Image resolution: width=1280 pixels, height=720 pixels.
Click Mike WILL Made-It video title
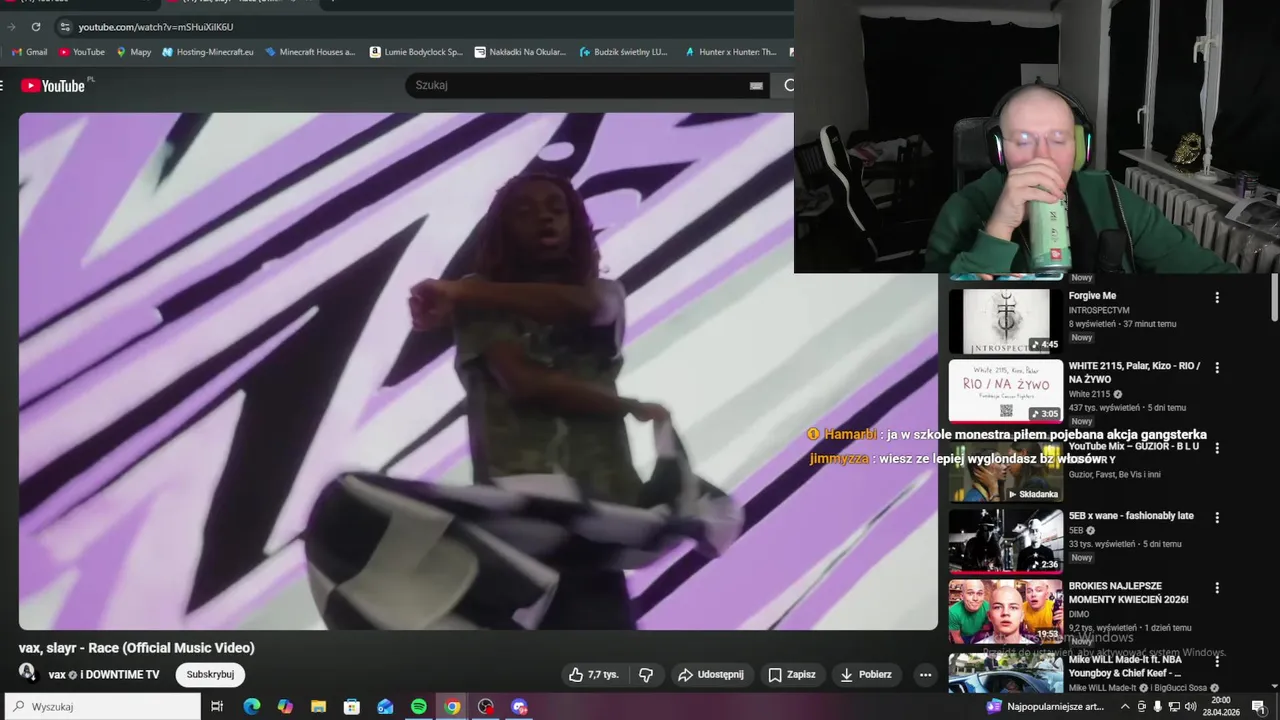point(1125,666)
